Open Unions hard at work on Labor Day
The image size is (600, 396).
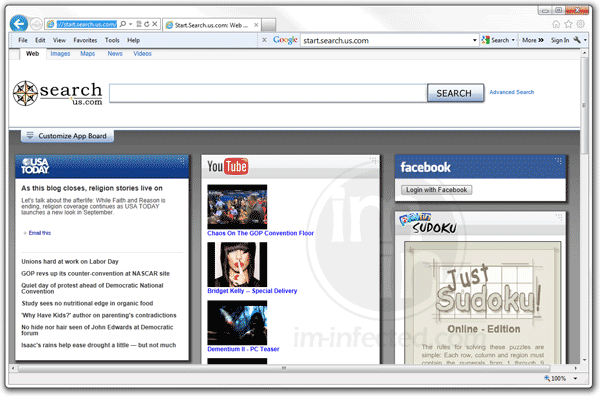(70, 262)
